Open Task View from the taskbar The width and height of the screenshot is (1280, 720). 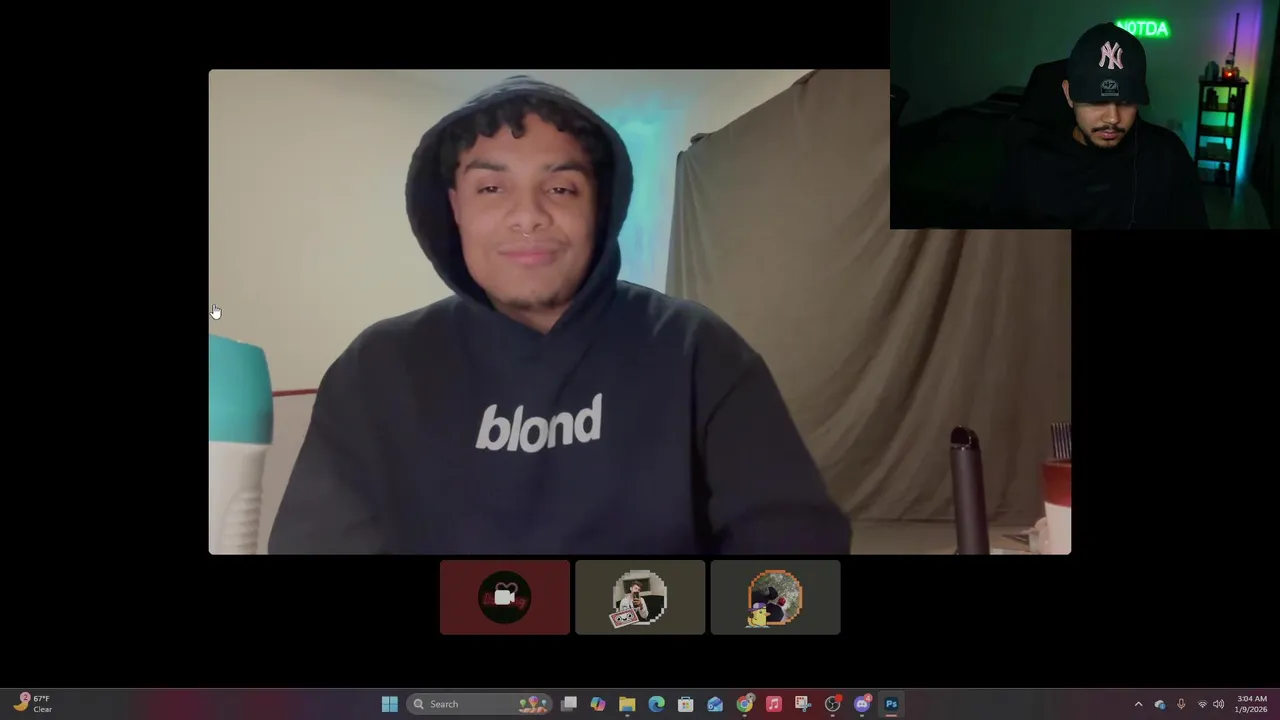tap(569, 704)
